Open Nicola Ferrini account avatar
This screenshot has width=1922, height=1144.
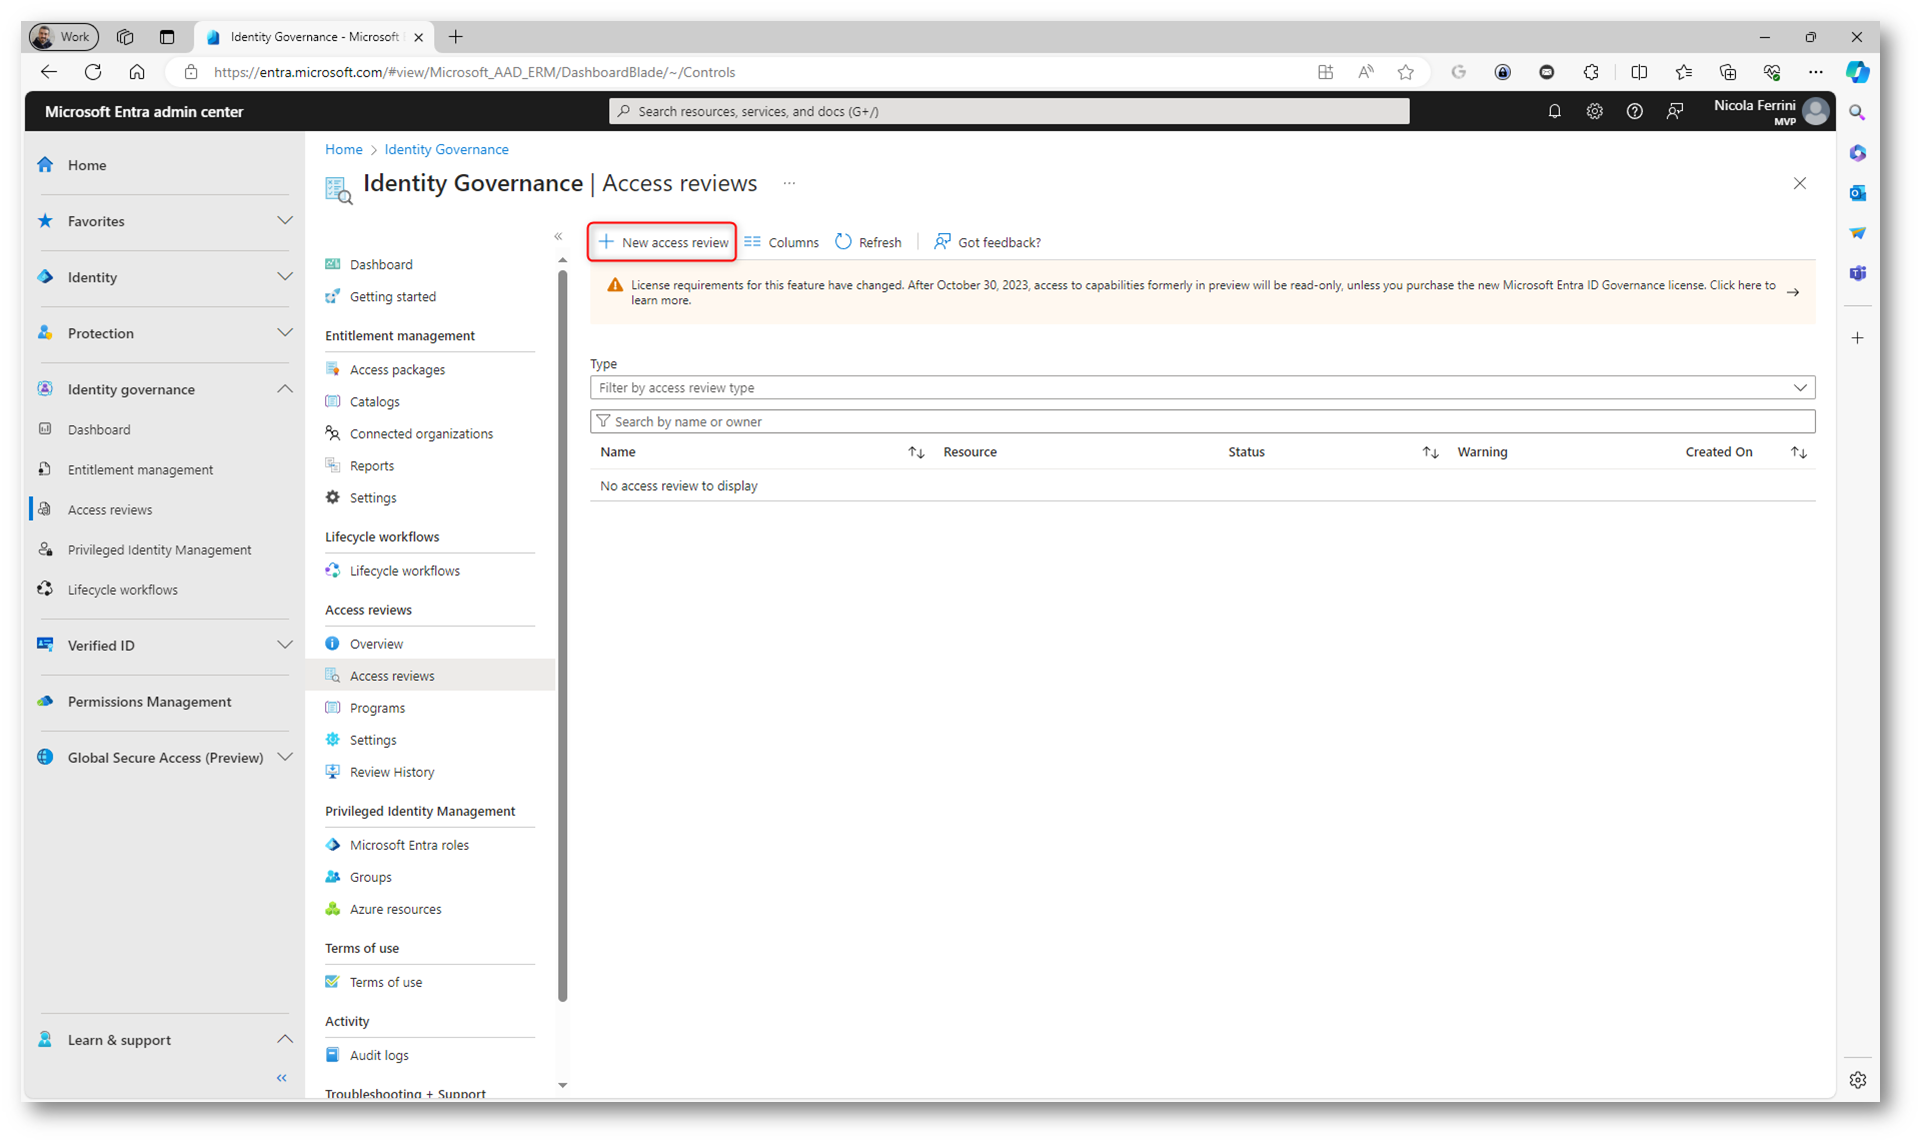coord(1816,111)
